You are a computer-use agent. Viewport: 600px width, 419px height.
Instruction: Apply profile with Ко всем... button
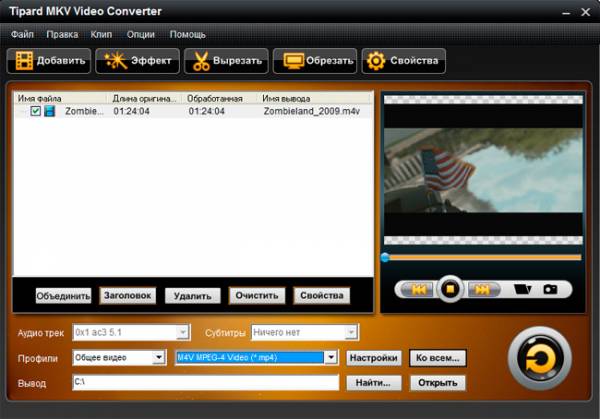[x=438, y=358]
